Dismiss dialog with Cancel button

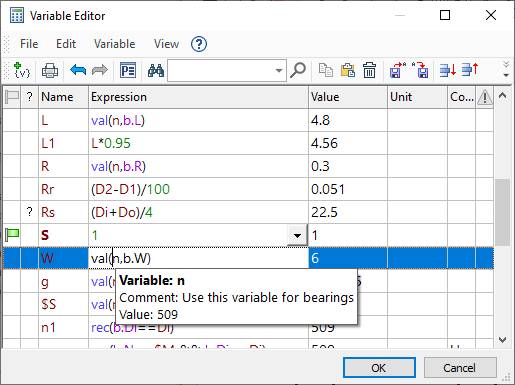coord(460,368)
